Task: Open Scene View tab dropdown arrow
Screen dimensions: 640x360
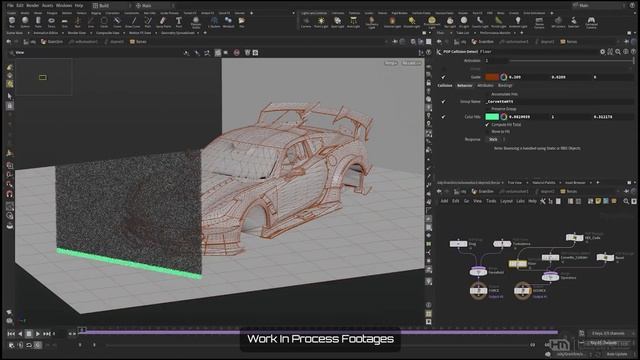Action: coord(29,33)
